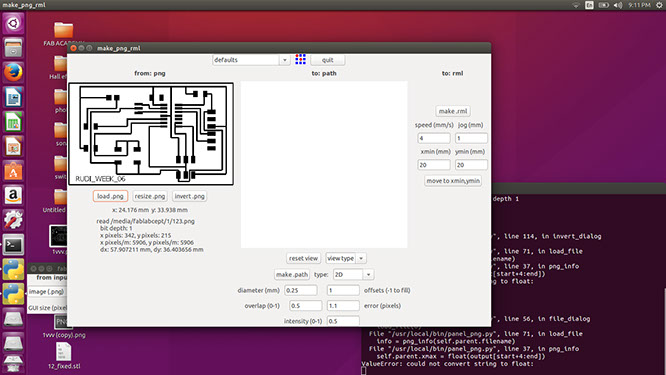Click the error (pixels) field showing 1.1
Viewport: 666px width, 375px height.
pyautogui.click(x=343, y=306)
